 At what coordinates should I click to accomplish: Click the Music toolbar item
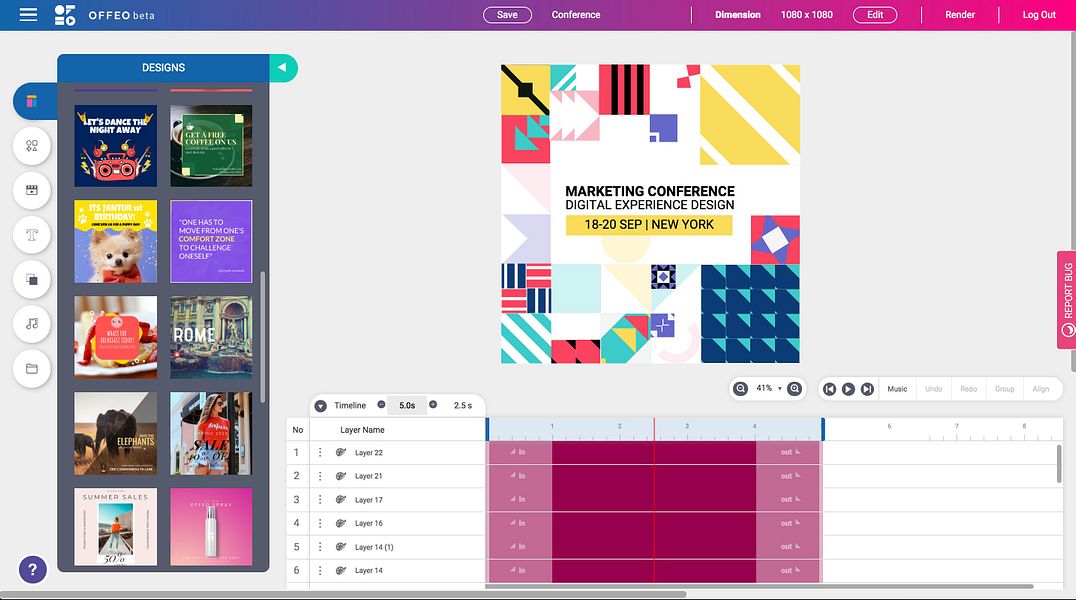click(x=897, y=389)
